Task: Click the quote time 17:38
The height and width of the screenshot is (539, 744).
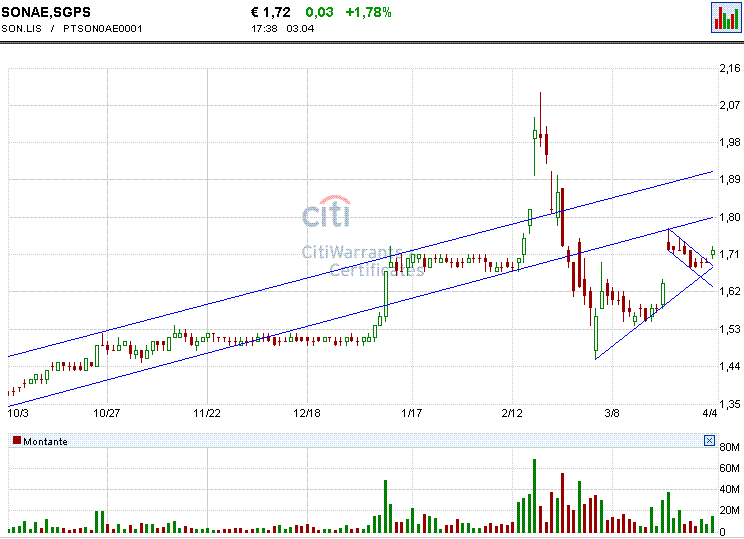Action: (x=264, y=28)
